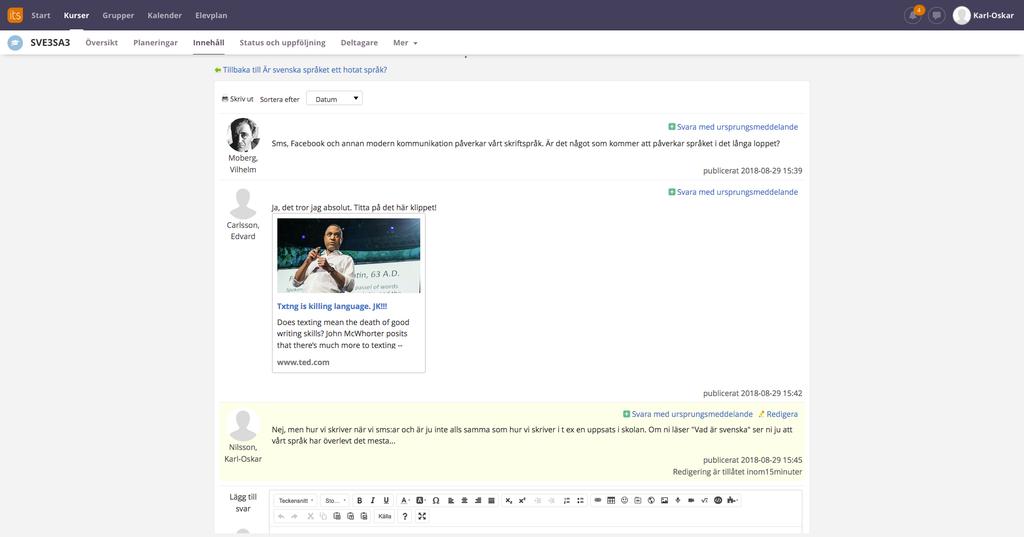
Task: Justify text alignment
Action: pos(491,500)
